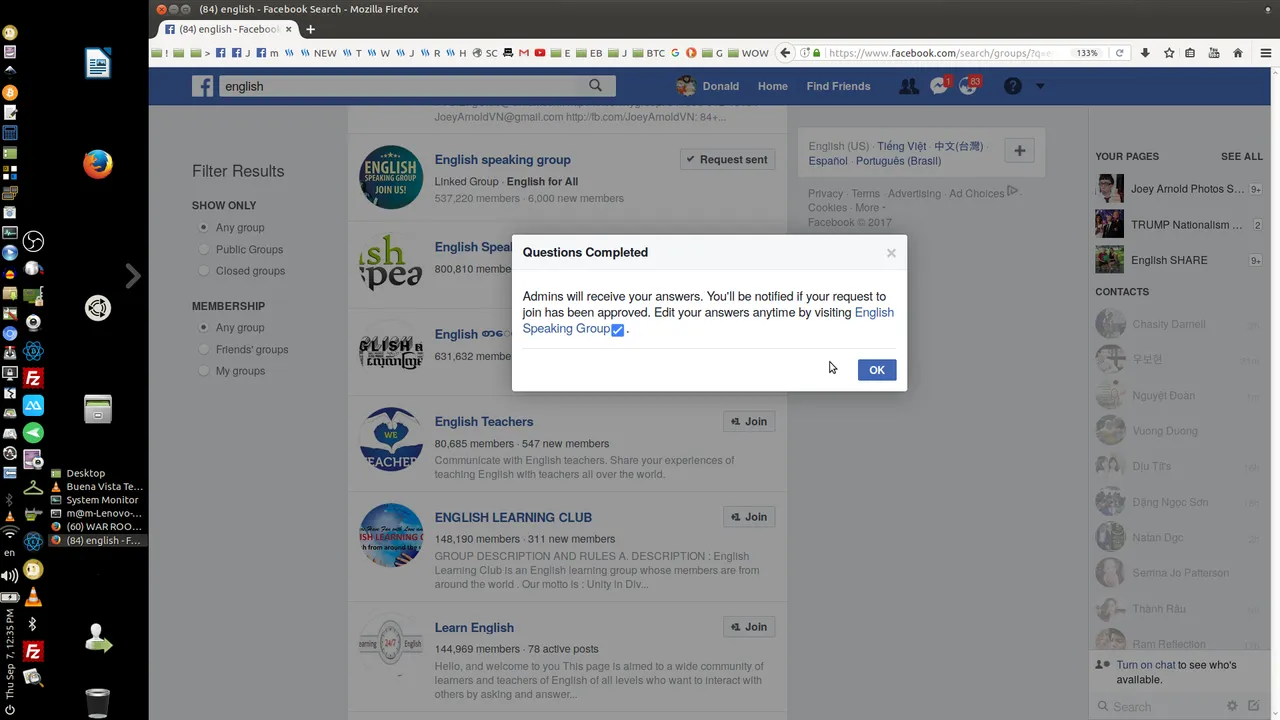Select the (84) english - Facebook tab

pyautogui.click(x=227, y=29)
